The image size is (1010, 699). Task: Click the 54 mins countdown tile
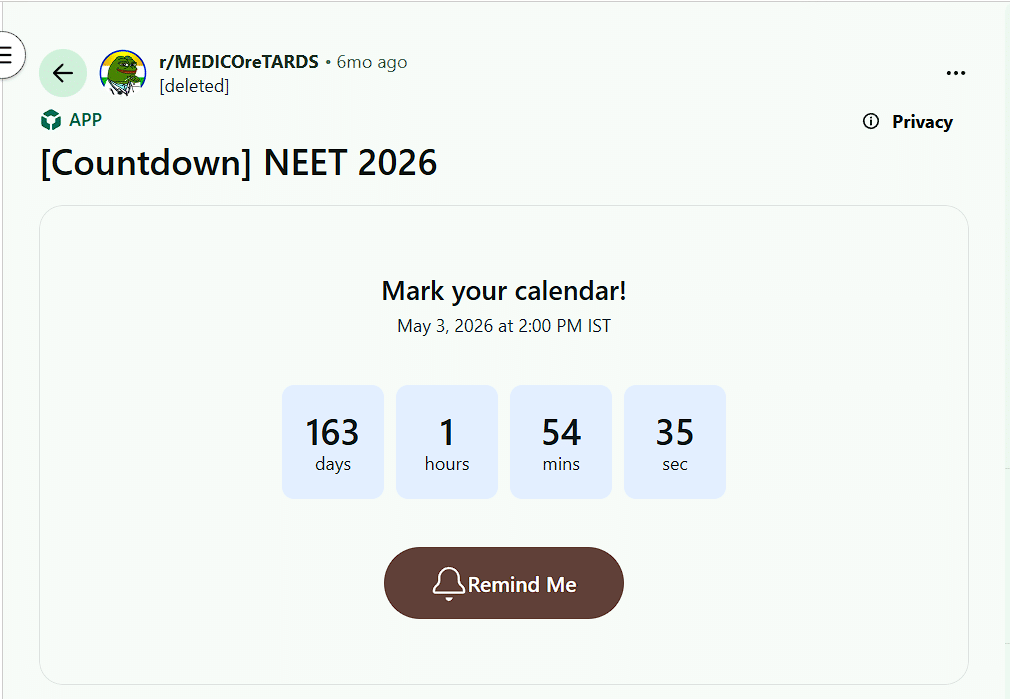pyautogui.click(x=560, y=441)
